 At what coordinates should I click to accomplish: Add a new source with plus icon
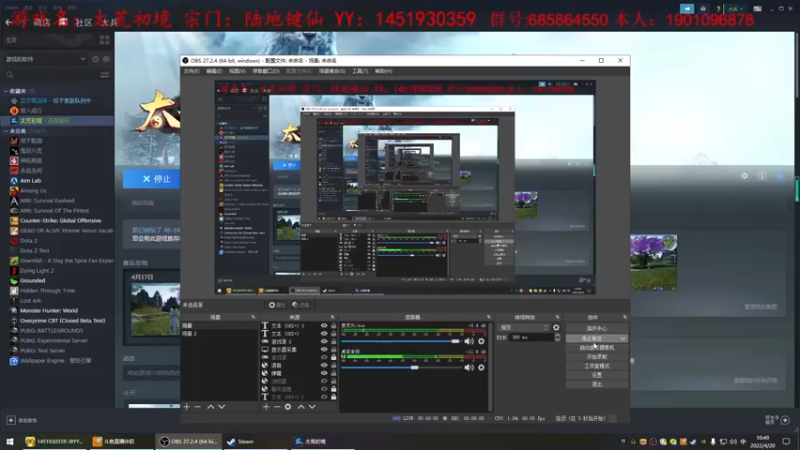tap(266, 407)
